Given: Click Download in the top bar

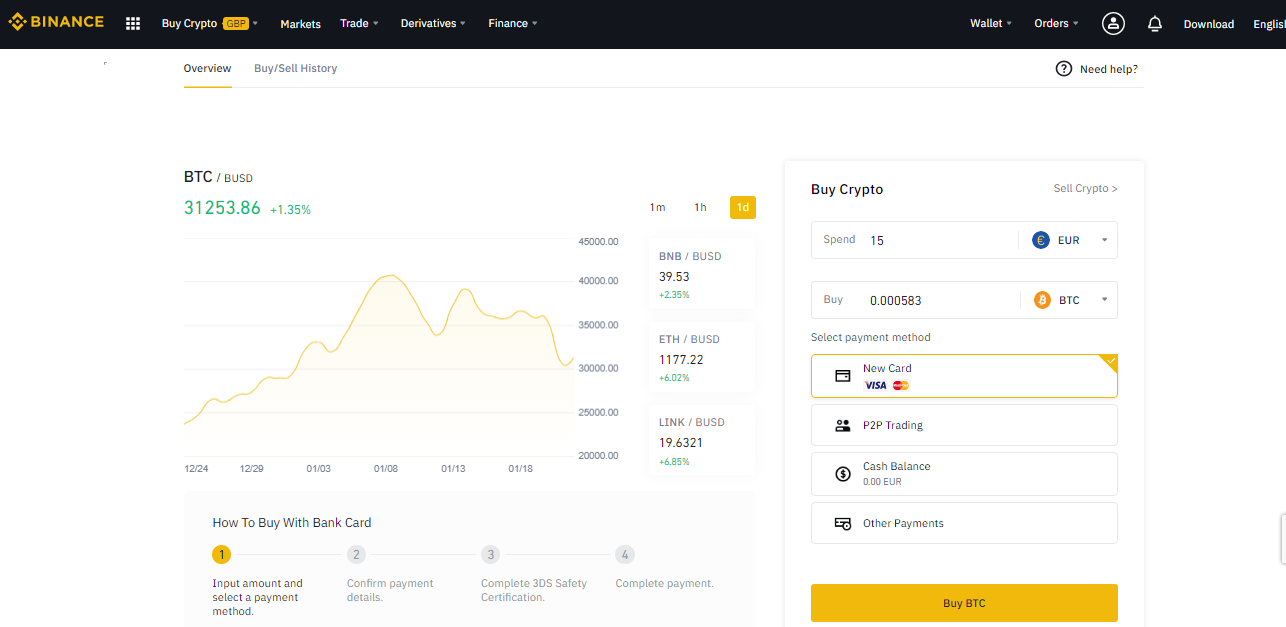Looking at the screenshot, I should [1209, 24].
